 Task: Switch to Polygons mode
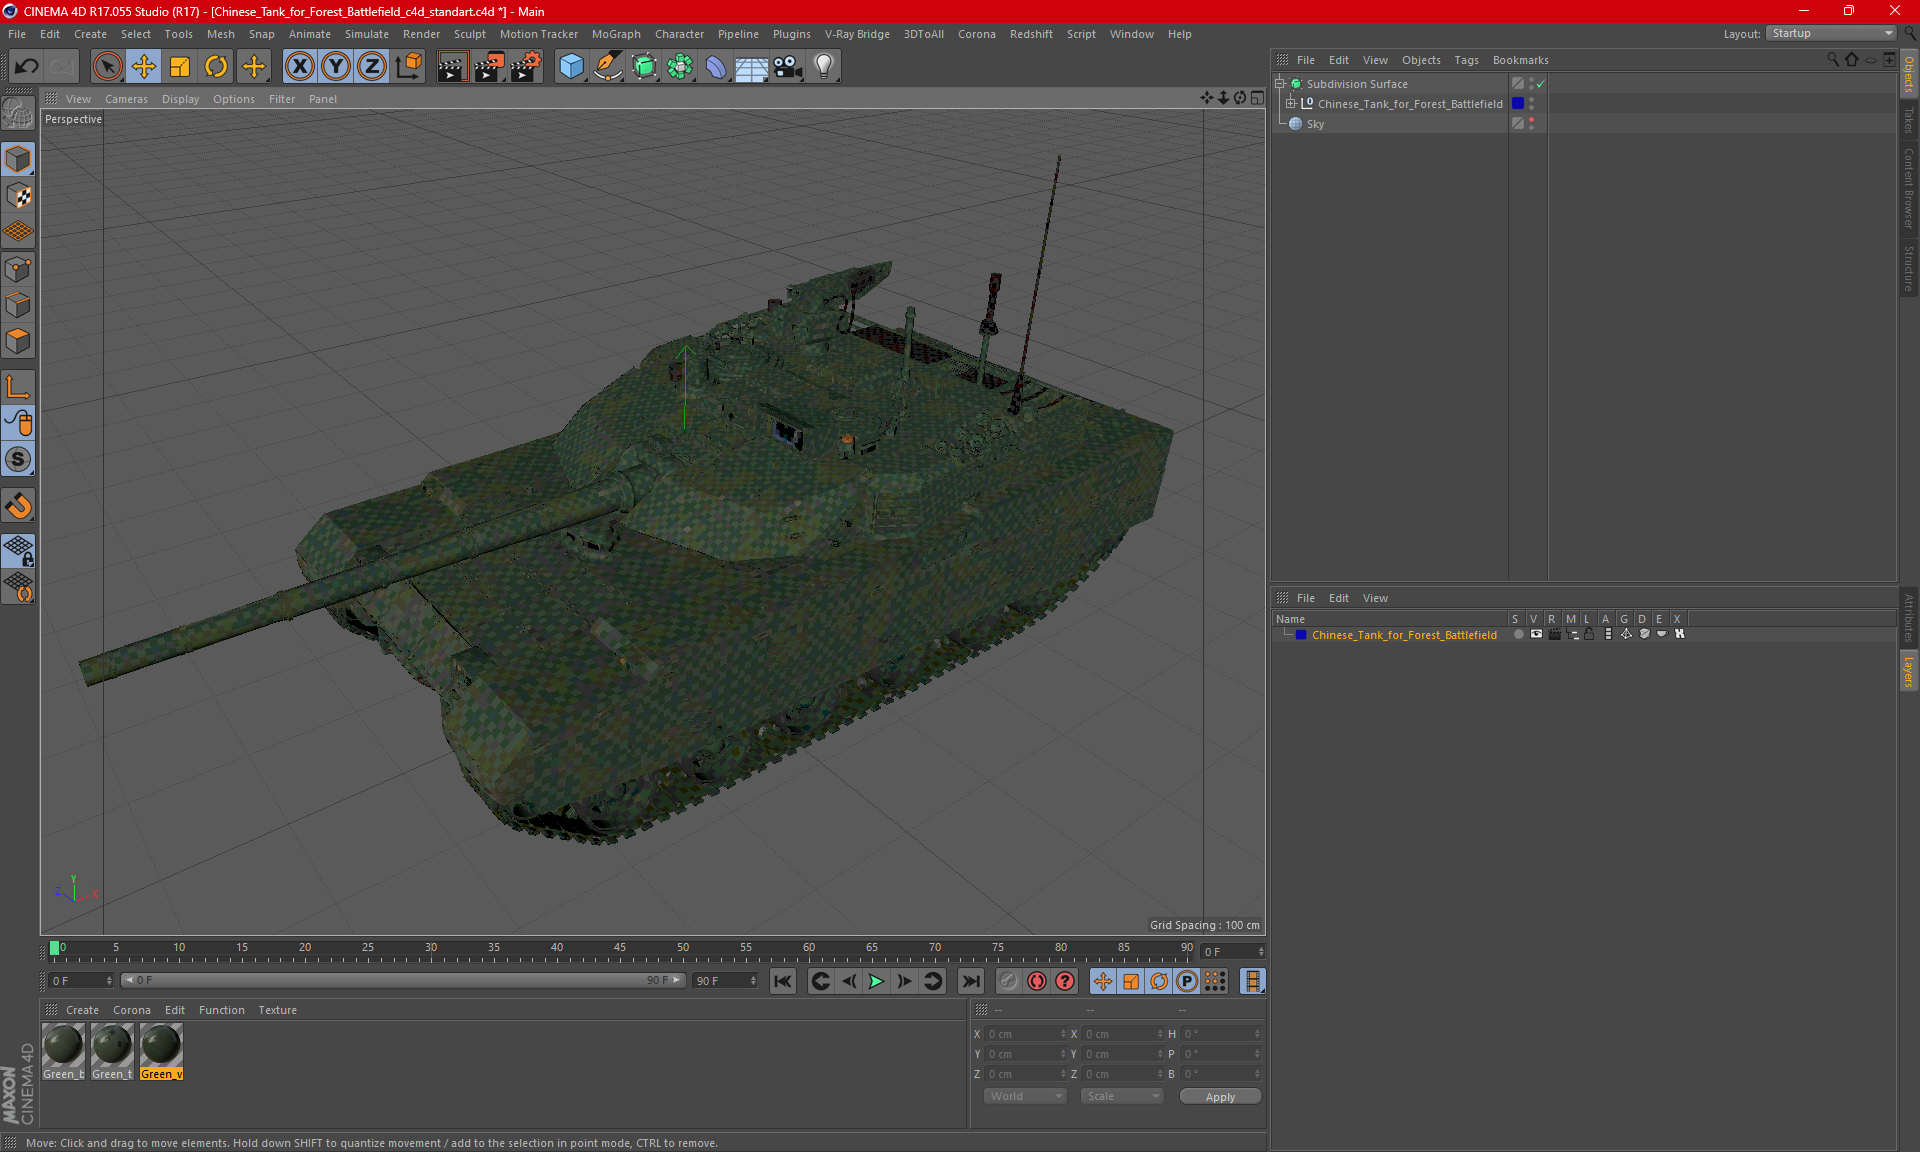pos(18,341)
